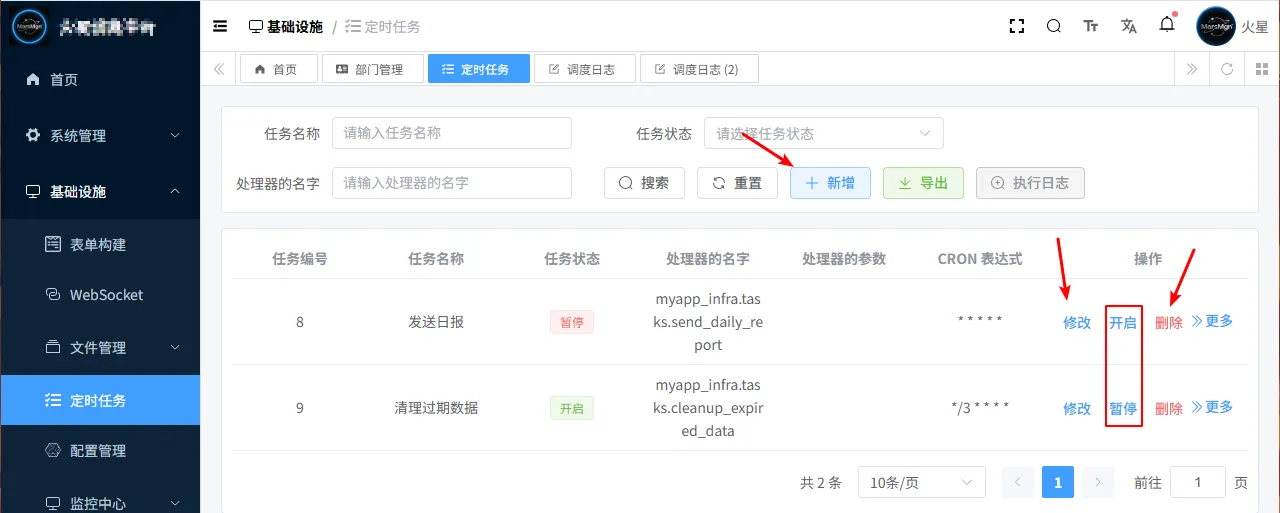Go to next page arrow

pos(1097,482)
